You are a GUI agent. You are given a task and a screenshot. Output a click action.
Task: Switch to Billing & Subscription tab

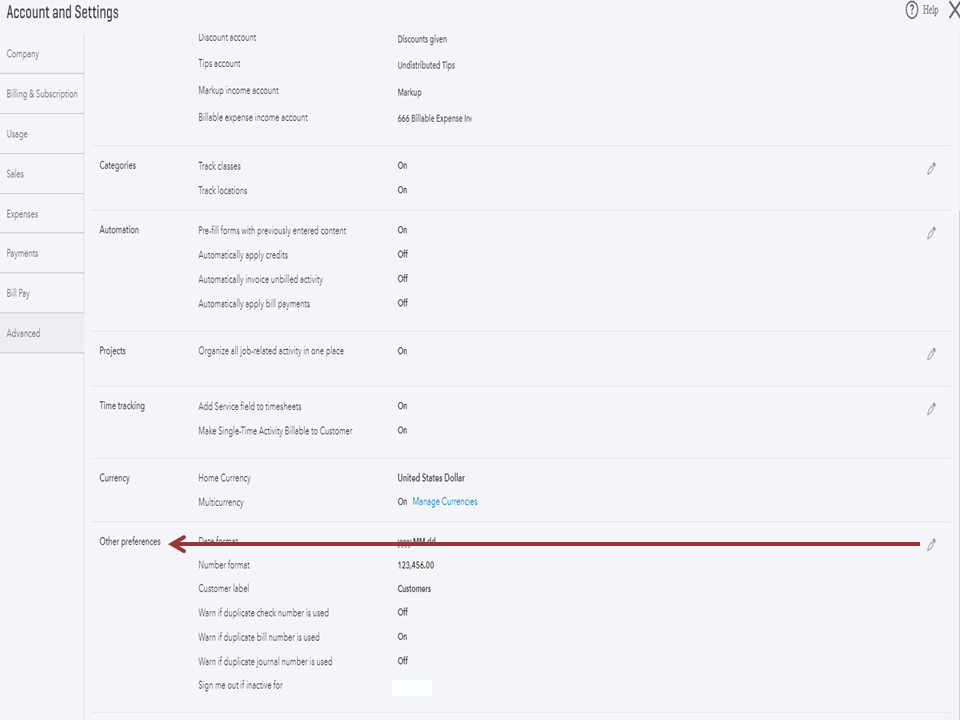coord(41,94)
